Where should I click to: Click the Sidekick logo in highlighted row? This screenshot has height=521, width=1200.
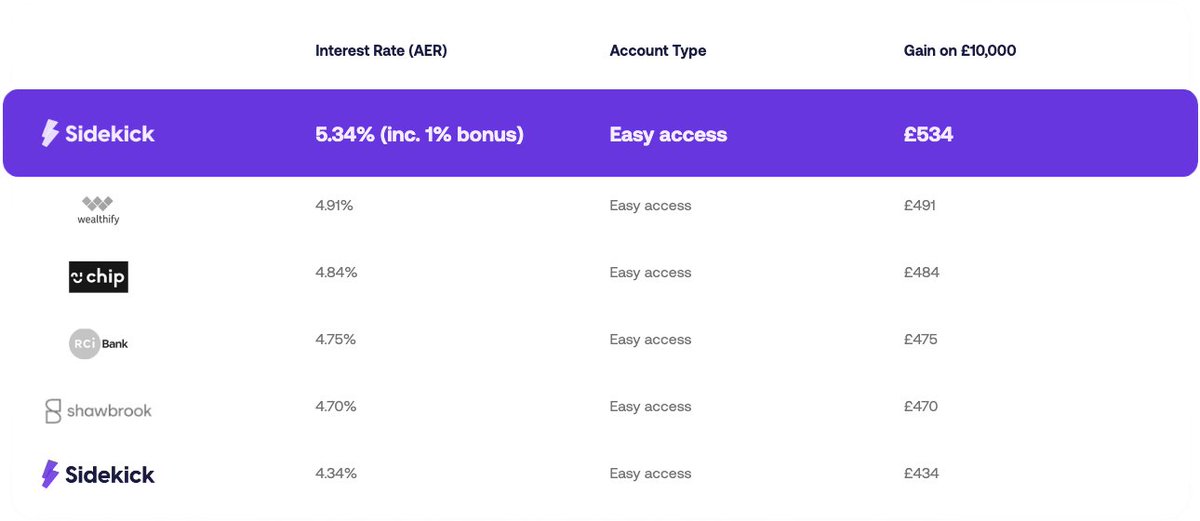(x=98, y=134)
